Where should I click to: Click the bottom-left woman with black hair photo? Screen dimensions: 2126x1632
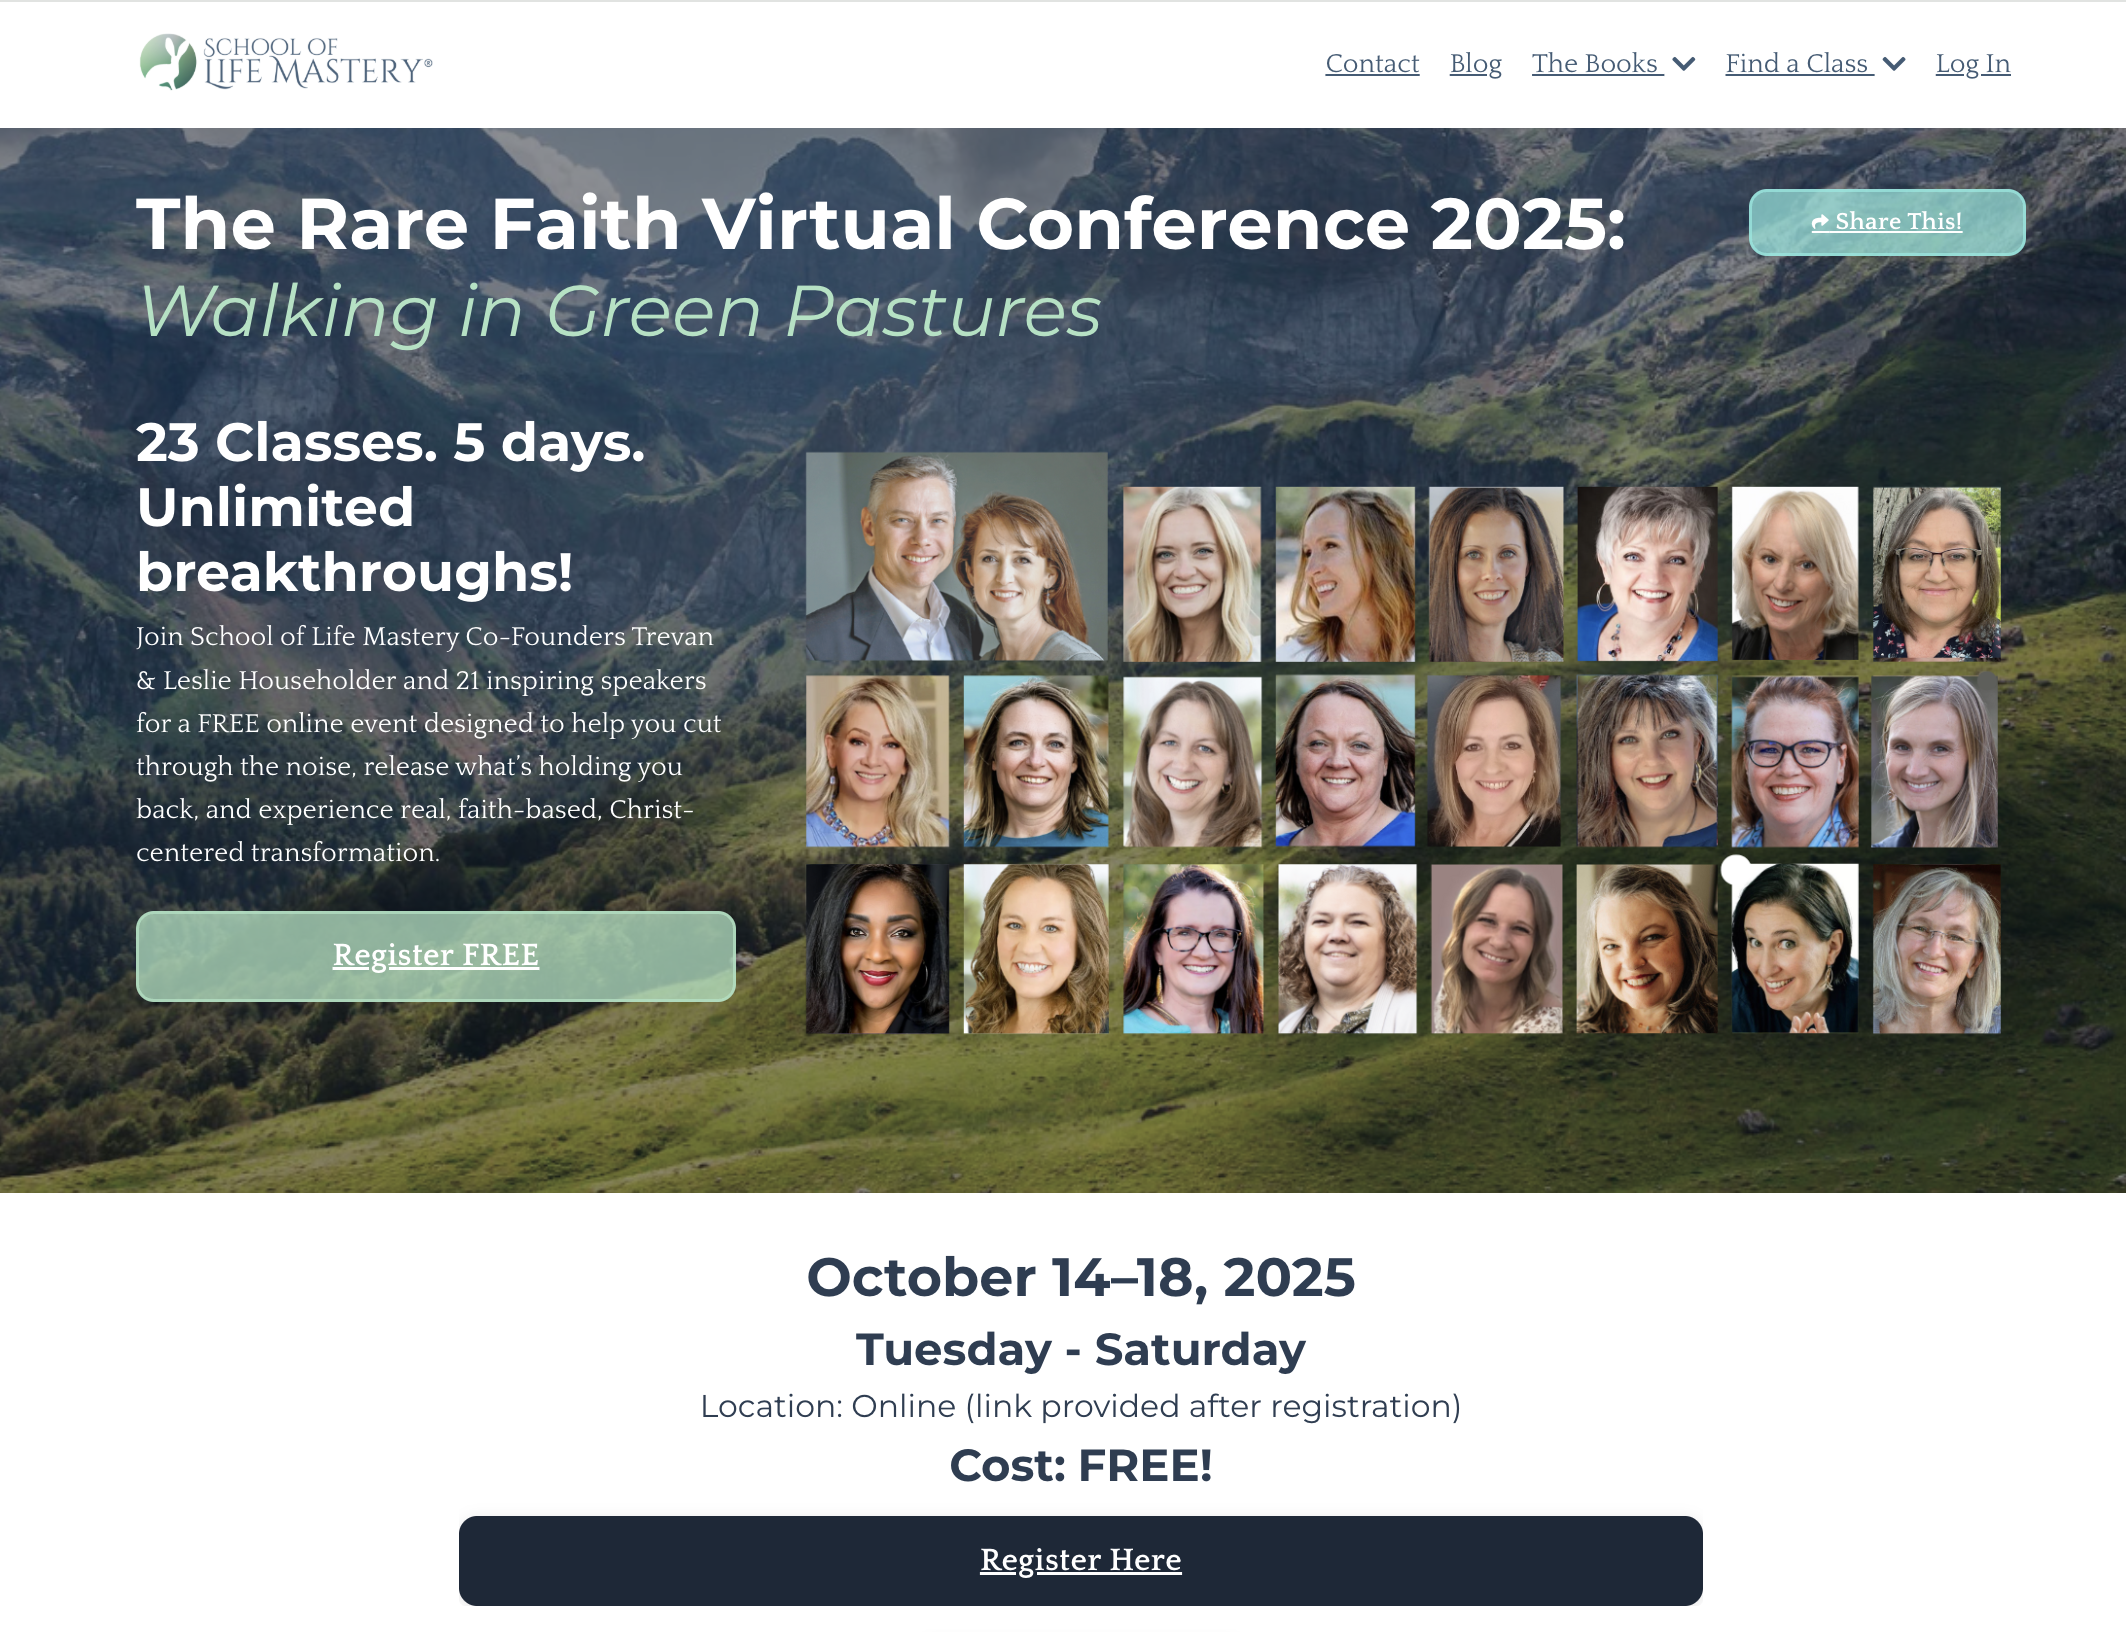pyautogui.click(x=877, y=949)
